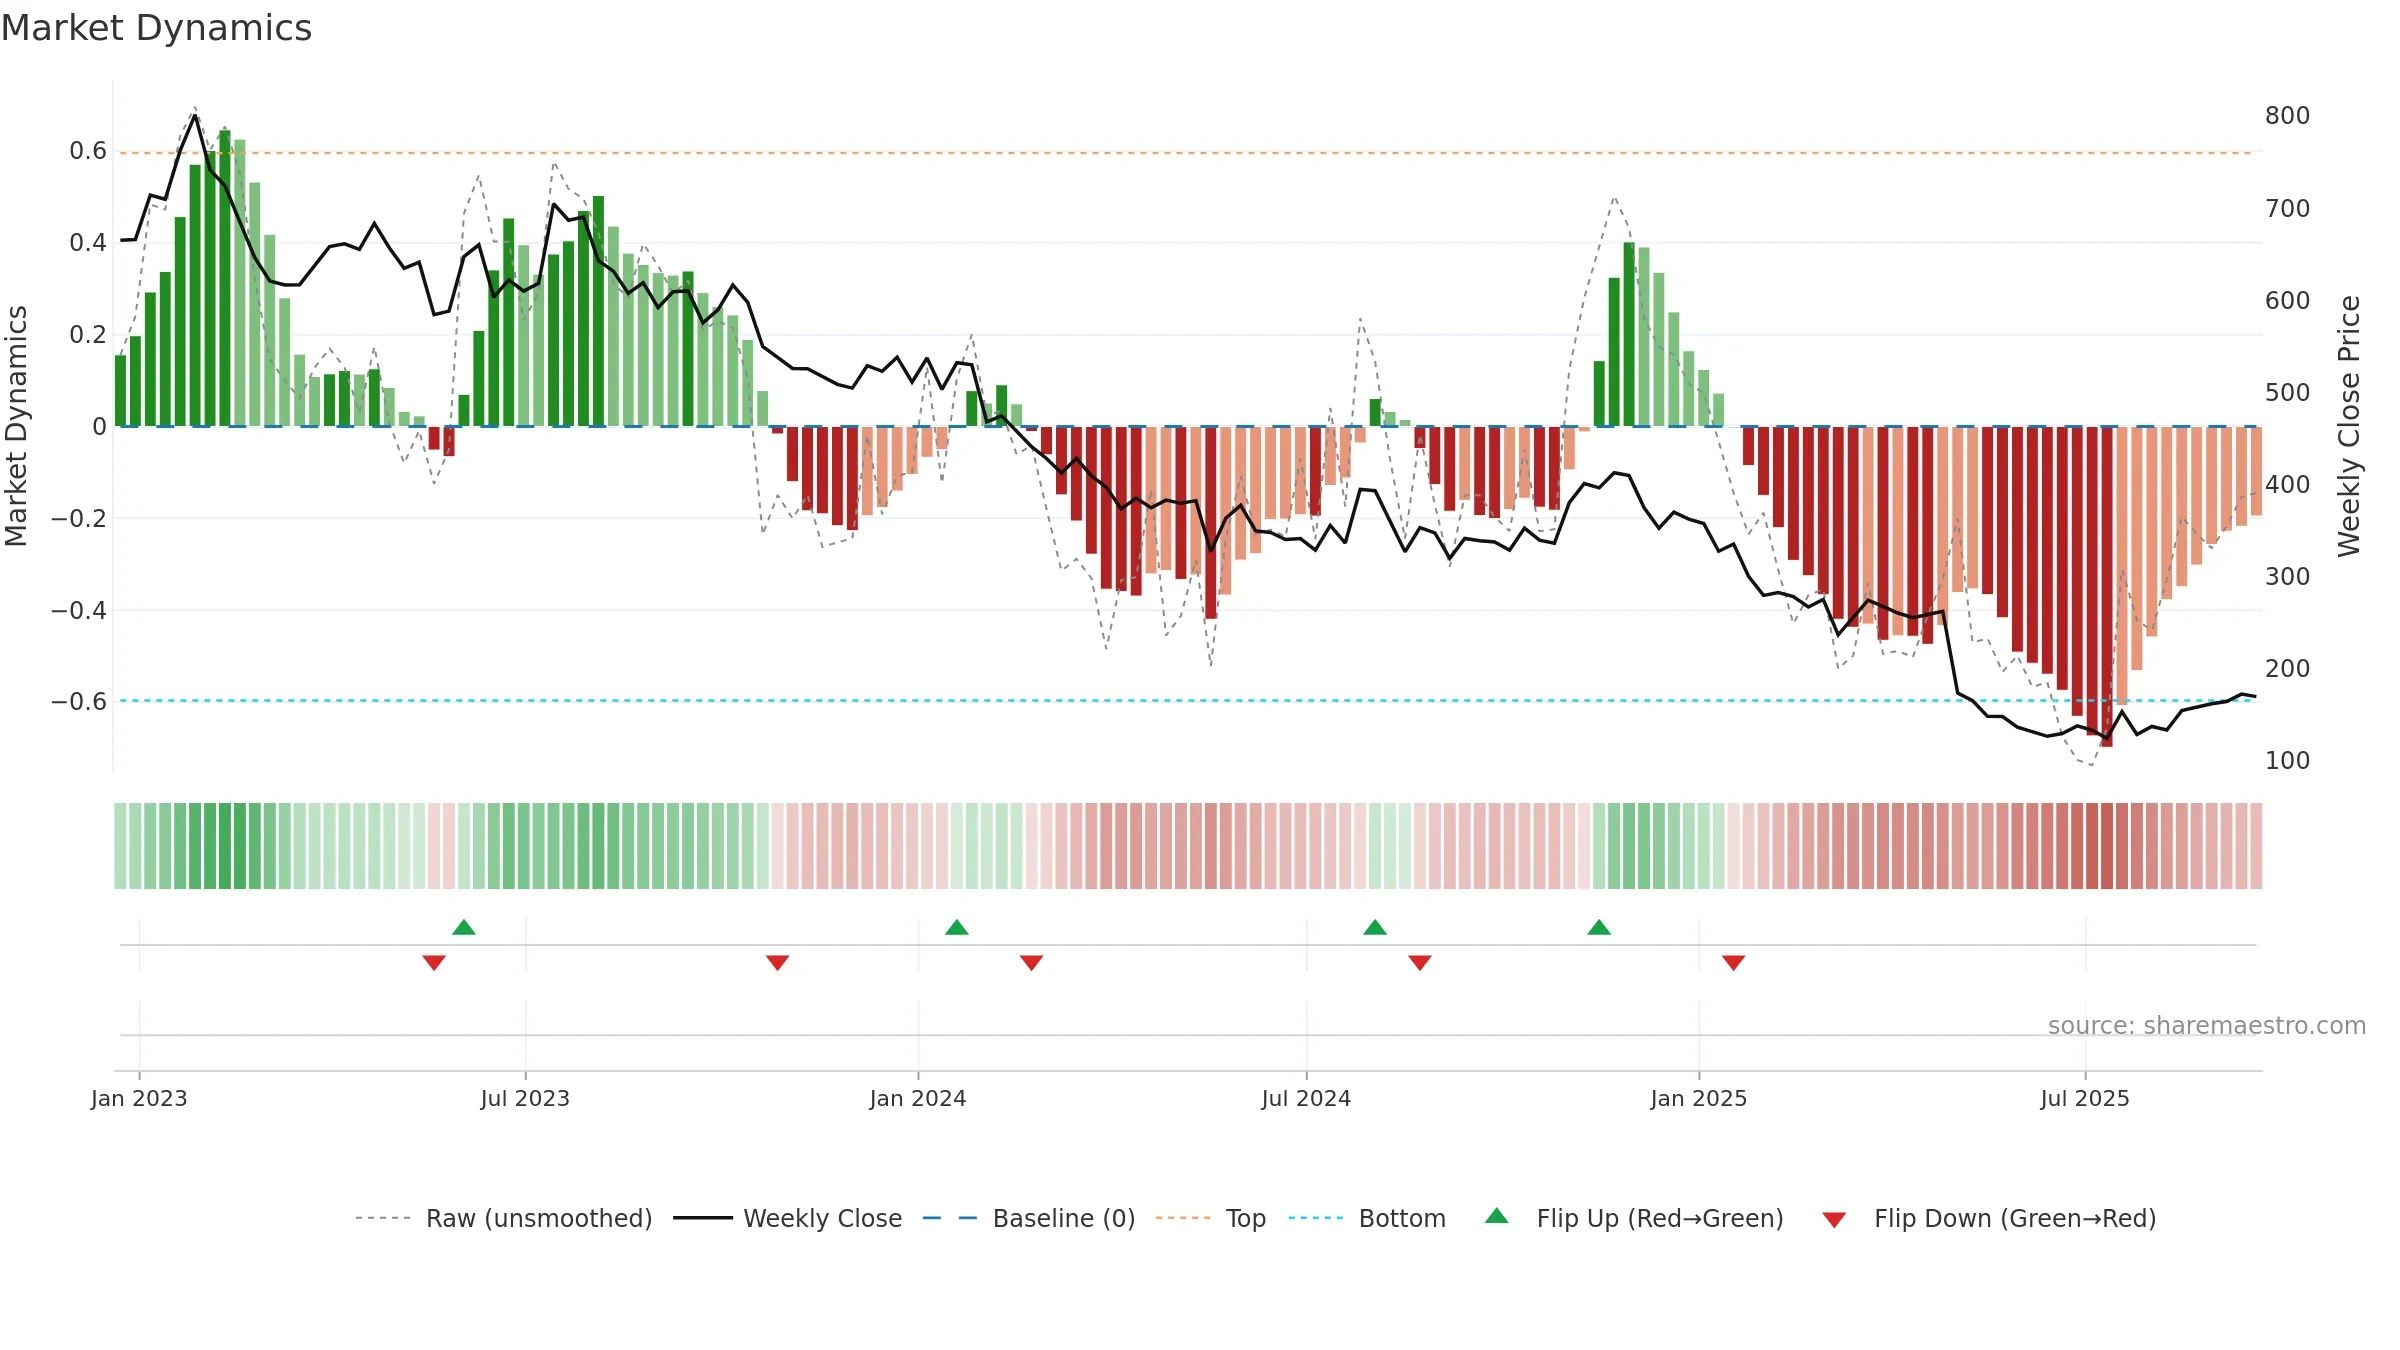The width and height of the screenshot is (2400, 1350).
Task: Click the green flip-up marker after Jul 2024
Action: point(1375,927)
